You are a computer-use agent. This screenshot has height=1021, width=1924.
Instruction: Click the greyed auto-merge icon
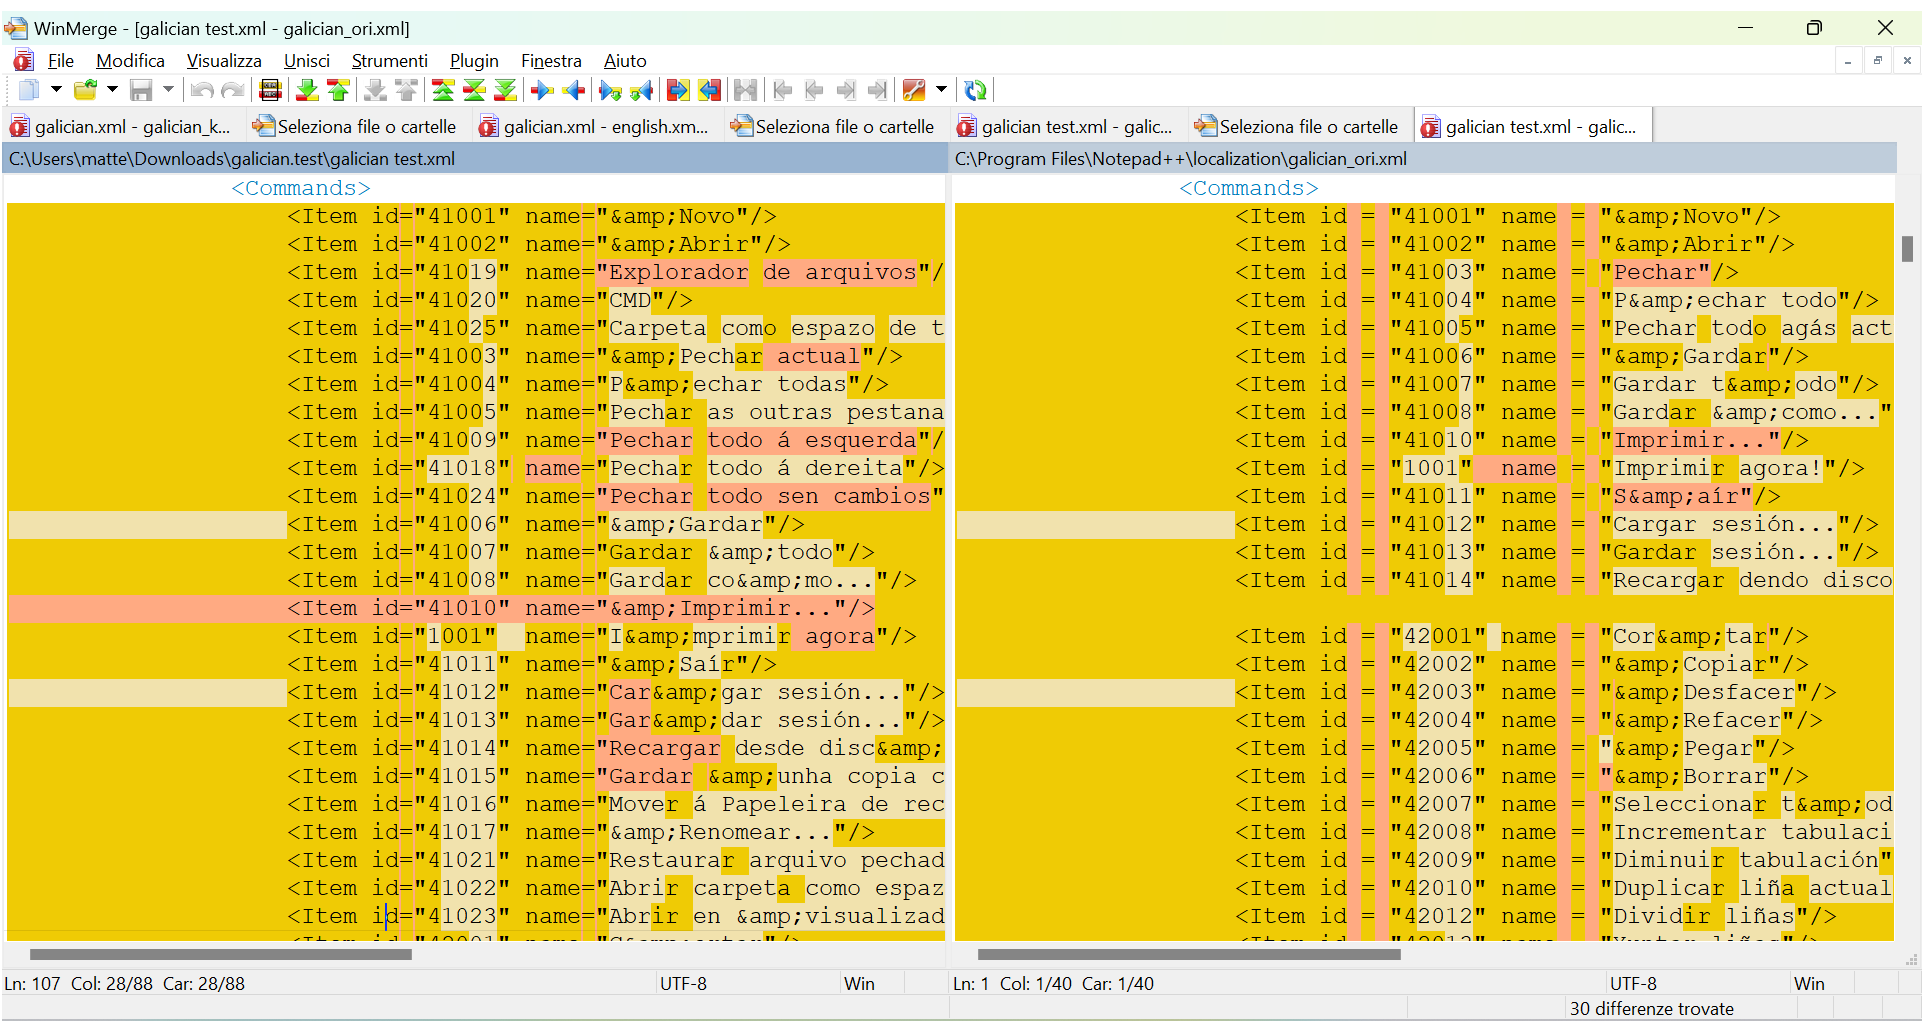(746, 90)
